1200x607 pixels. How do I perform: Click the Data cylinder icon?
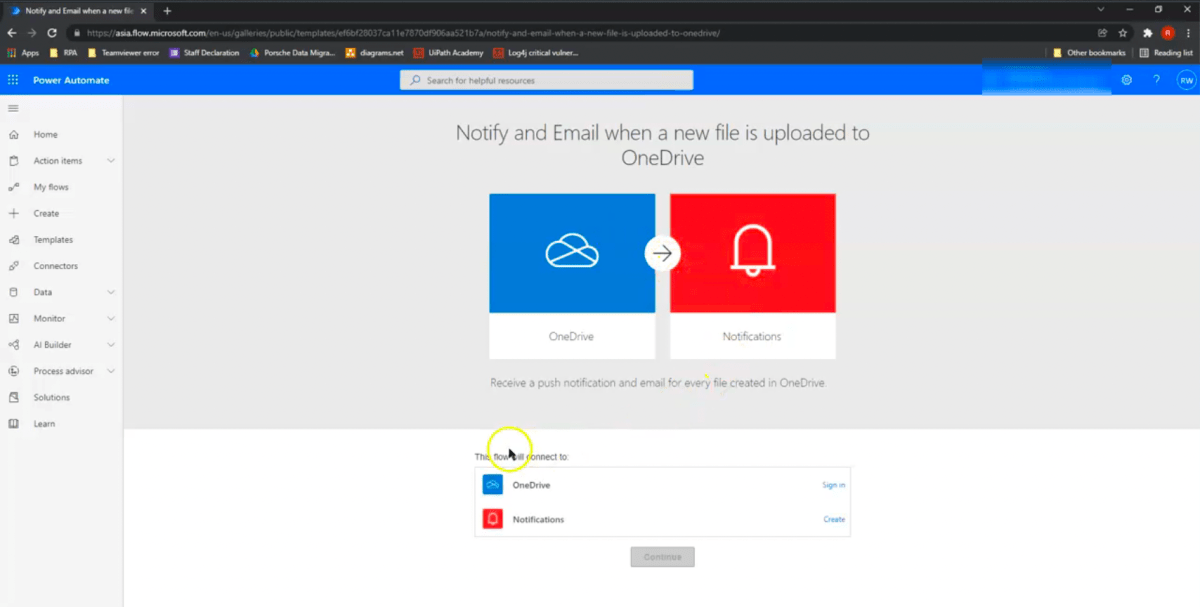click(13, 292)
